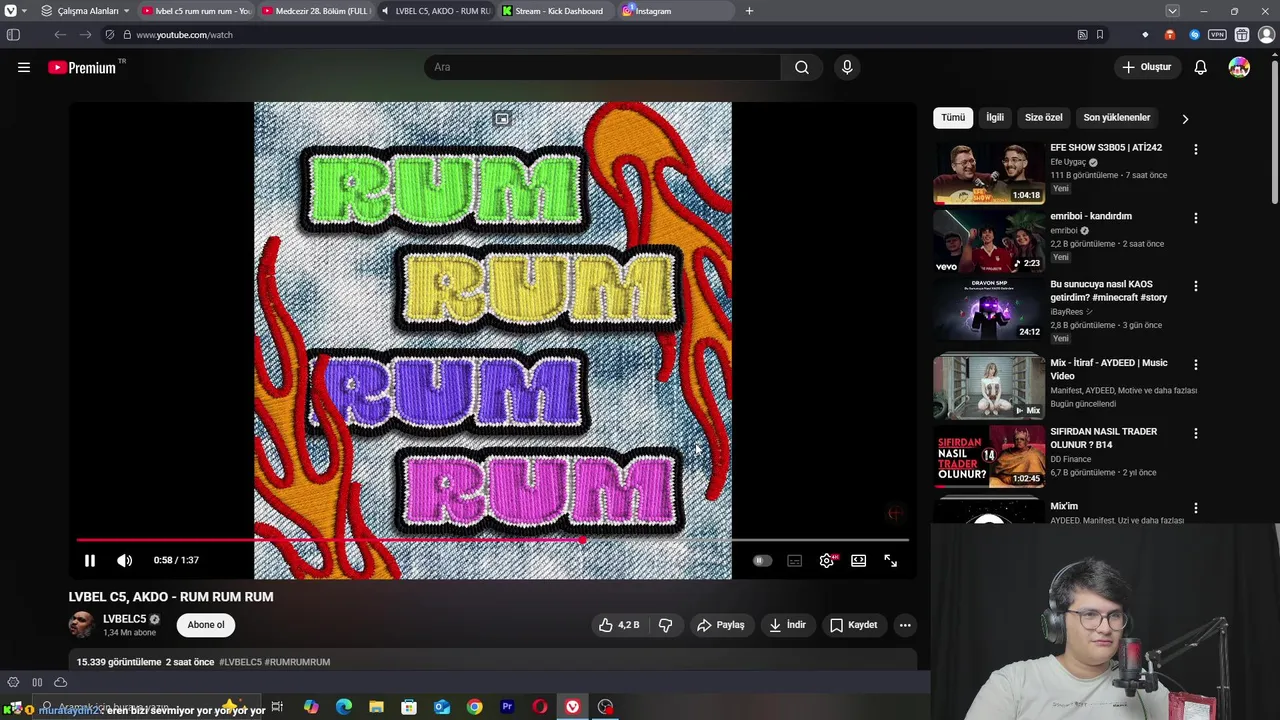Save the video with Kaydet
1280x720 pixels.
[x=853, y=625]
